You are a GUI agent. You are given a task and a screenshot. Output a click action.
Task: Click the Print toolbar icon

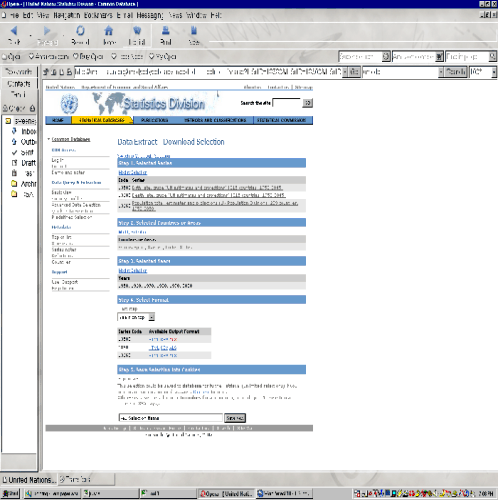coord(166,31)
